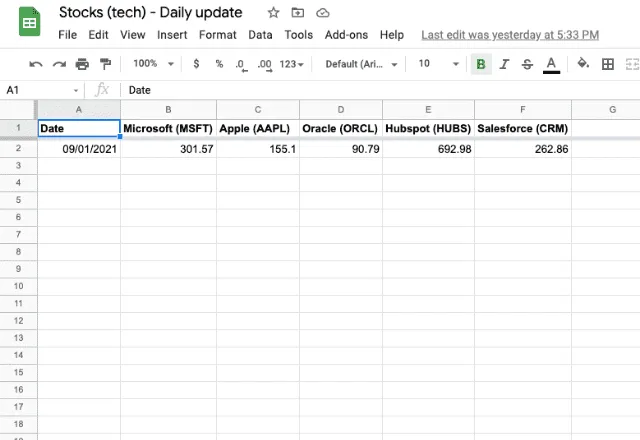
Task: Open the last edit history link
Action: point(510,35)
